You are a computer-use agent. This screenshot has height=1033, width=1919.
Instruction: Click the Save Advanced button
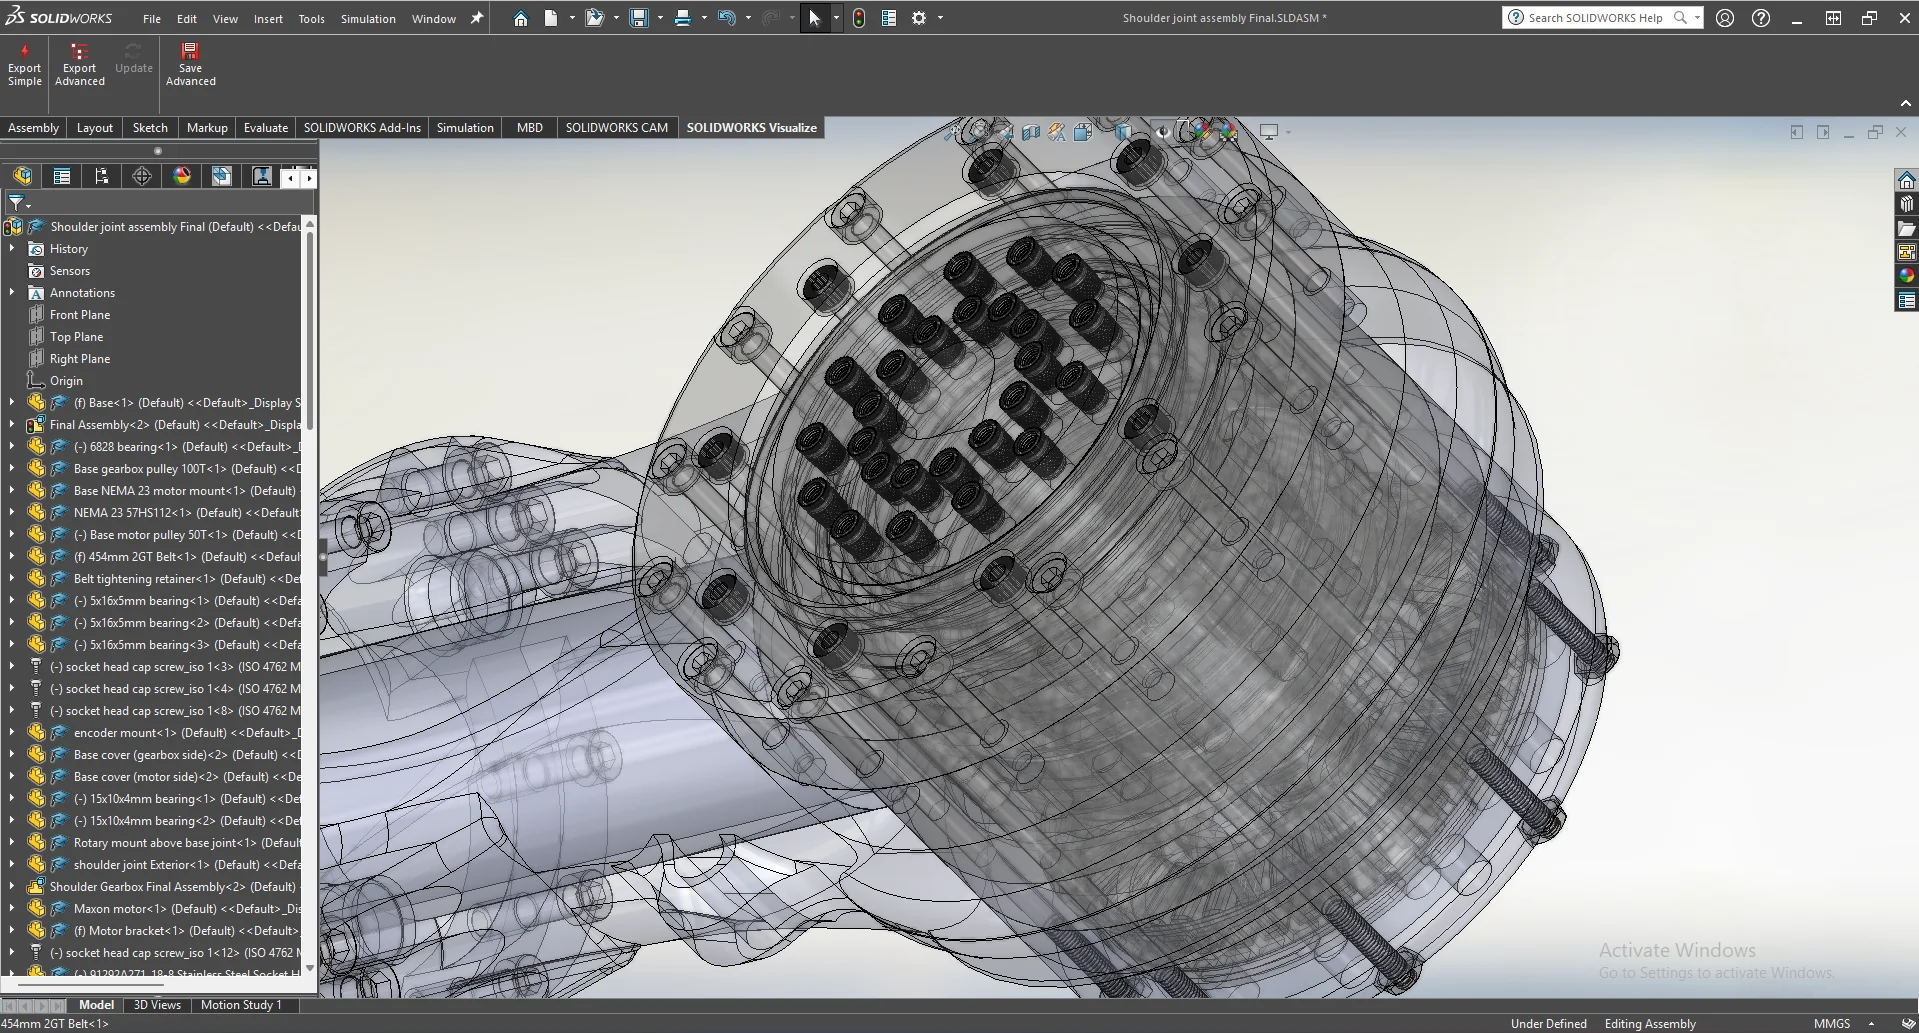click(x=190, y=65)
